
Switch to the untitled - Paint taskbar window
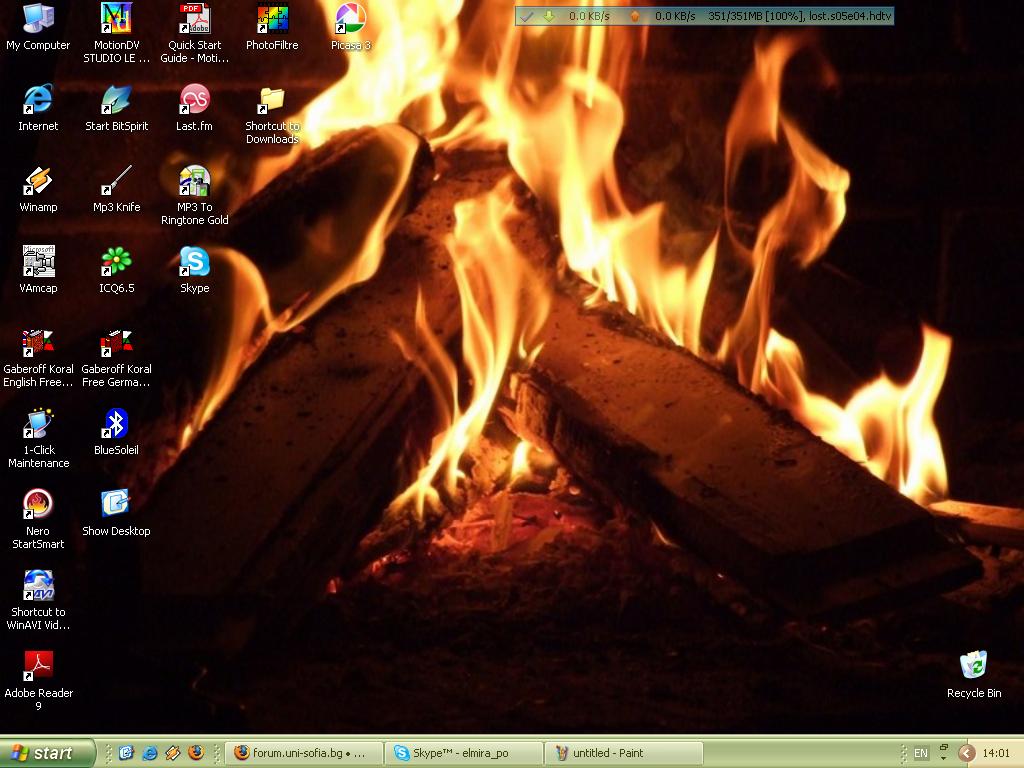tap(625, 753)
